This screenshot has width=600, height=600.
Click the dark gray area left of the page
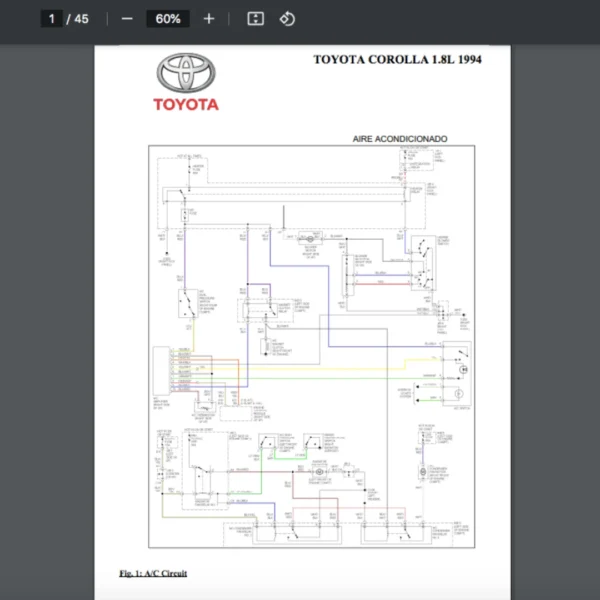click(x=47, y=300)
